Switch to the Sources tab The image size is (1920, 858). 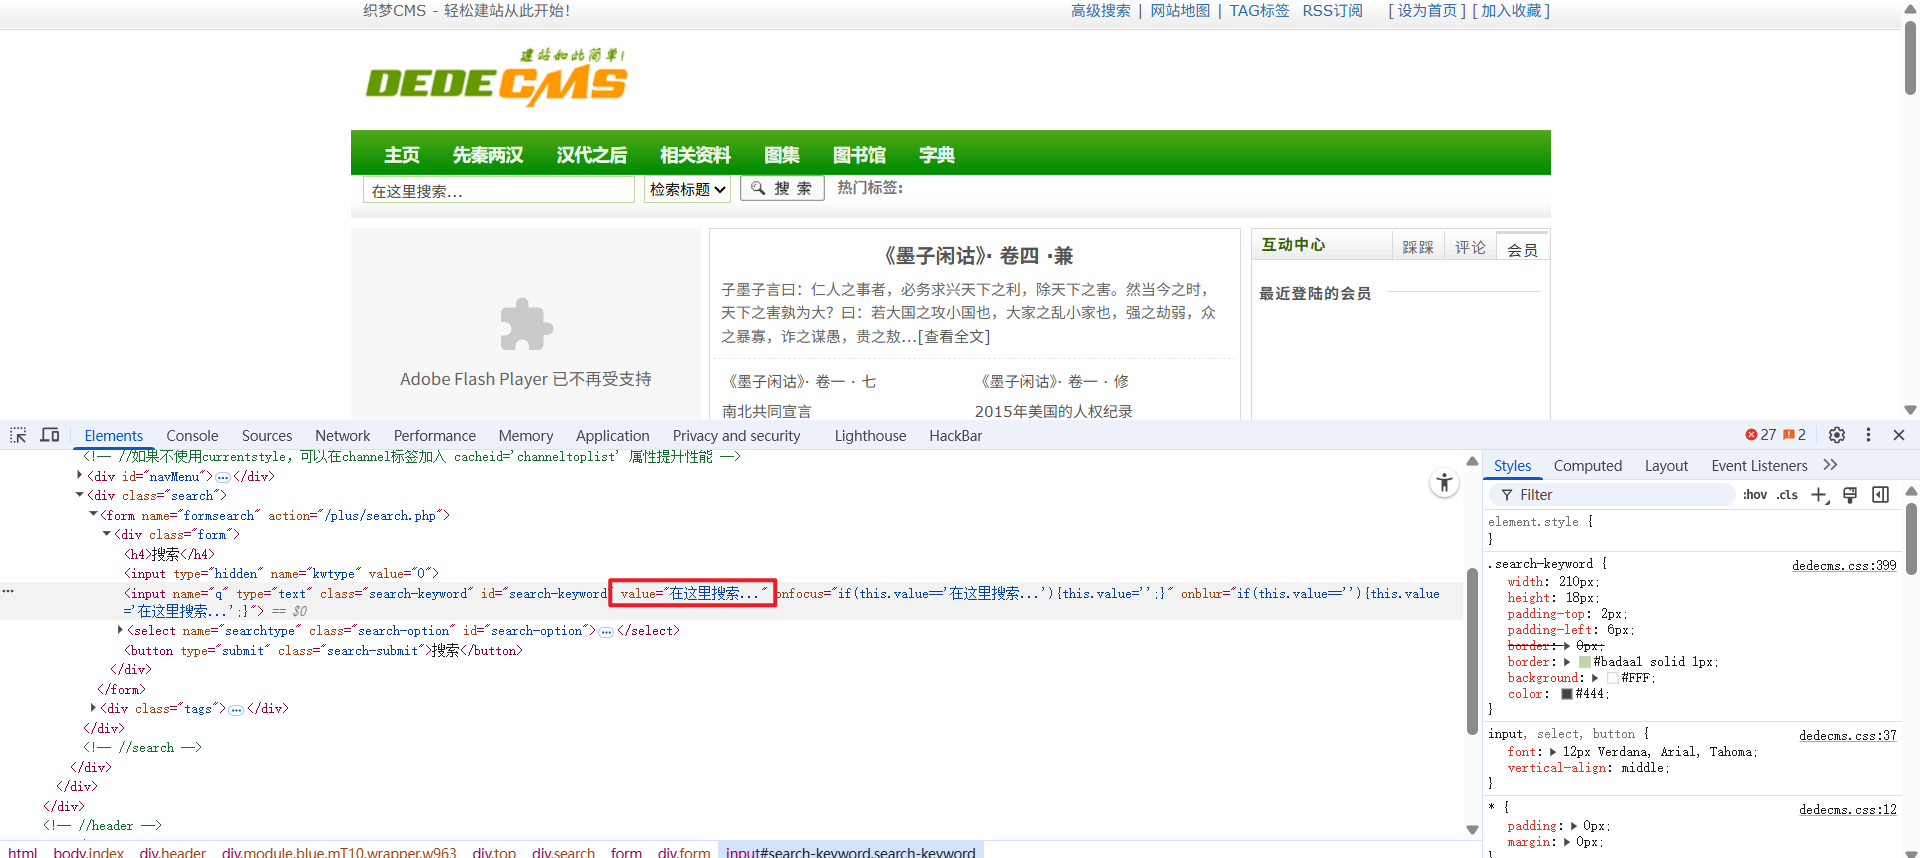tap(267, 436)
